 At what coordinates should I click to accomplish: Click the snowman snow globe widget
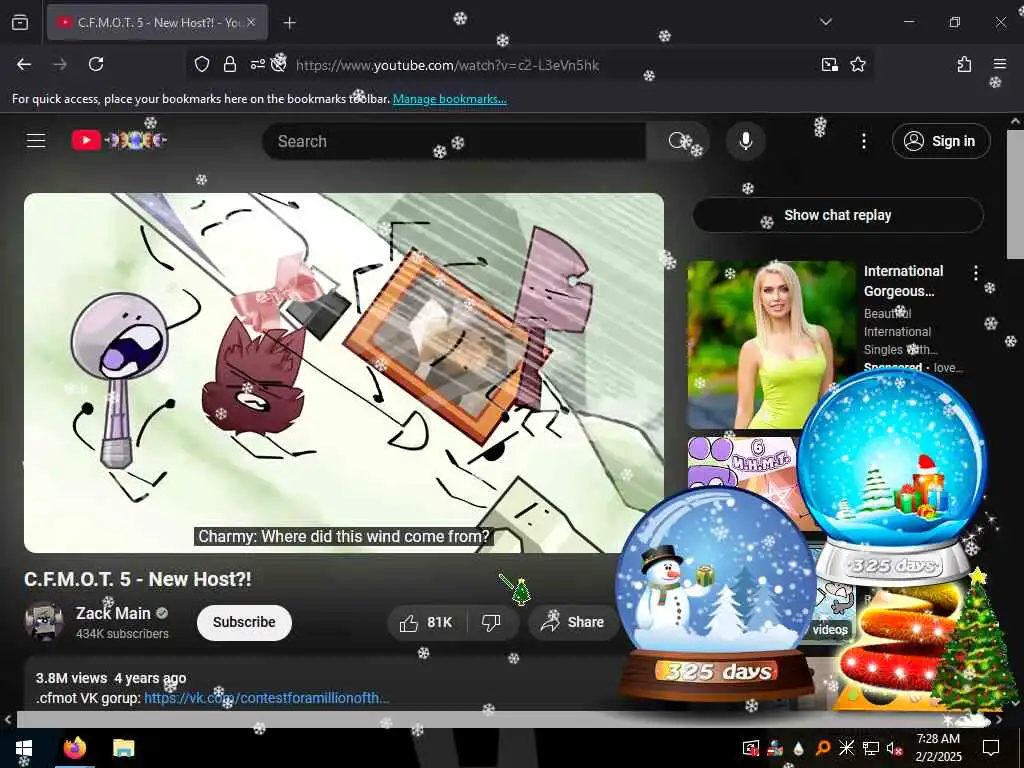[x=716, y=593]
